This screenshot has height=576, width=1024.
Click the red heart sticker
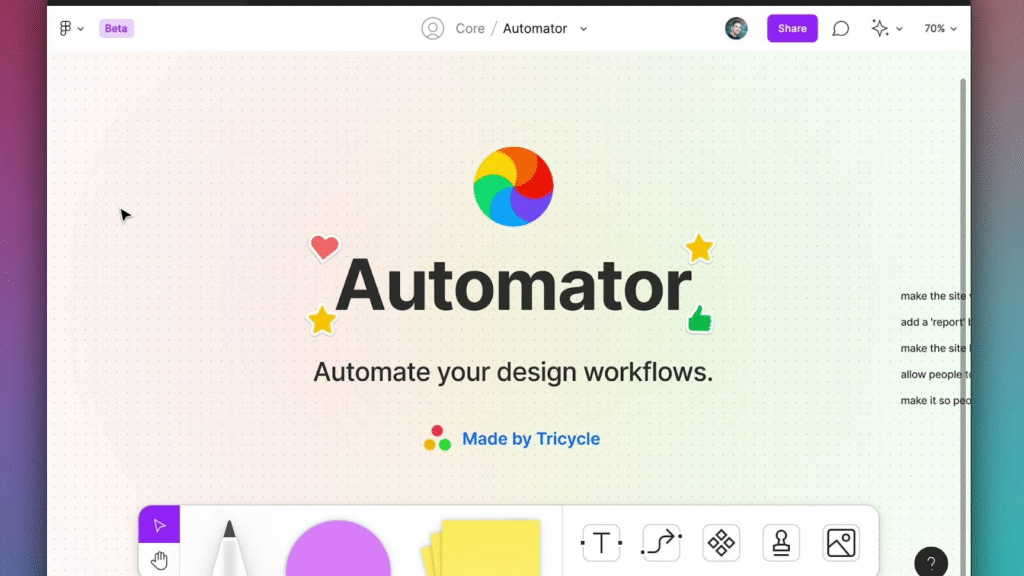[324, 248]
